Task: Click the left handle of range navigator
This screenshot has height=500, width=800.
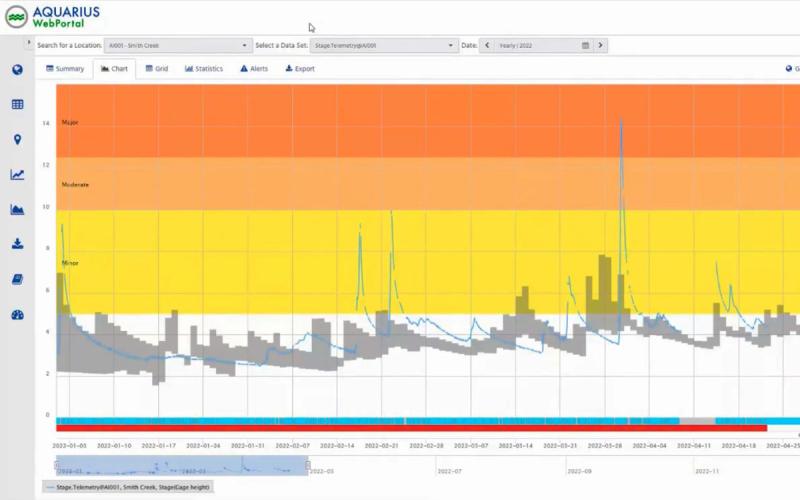Action: 57,465
